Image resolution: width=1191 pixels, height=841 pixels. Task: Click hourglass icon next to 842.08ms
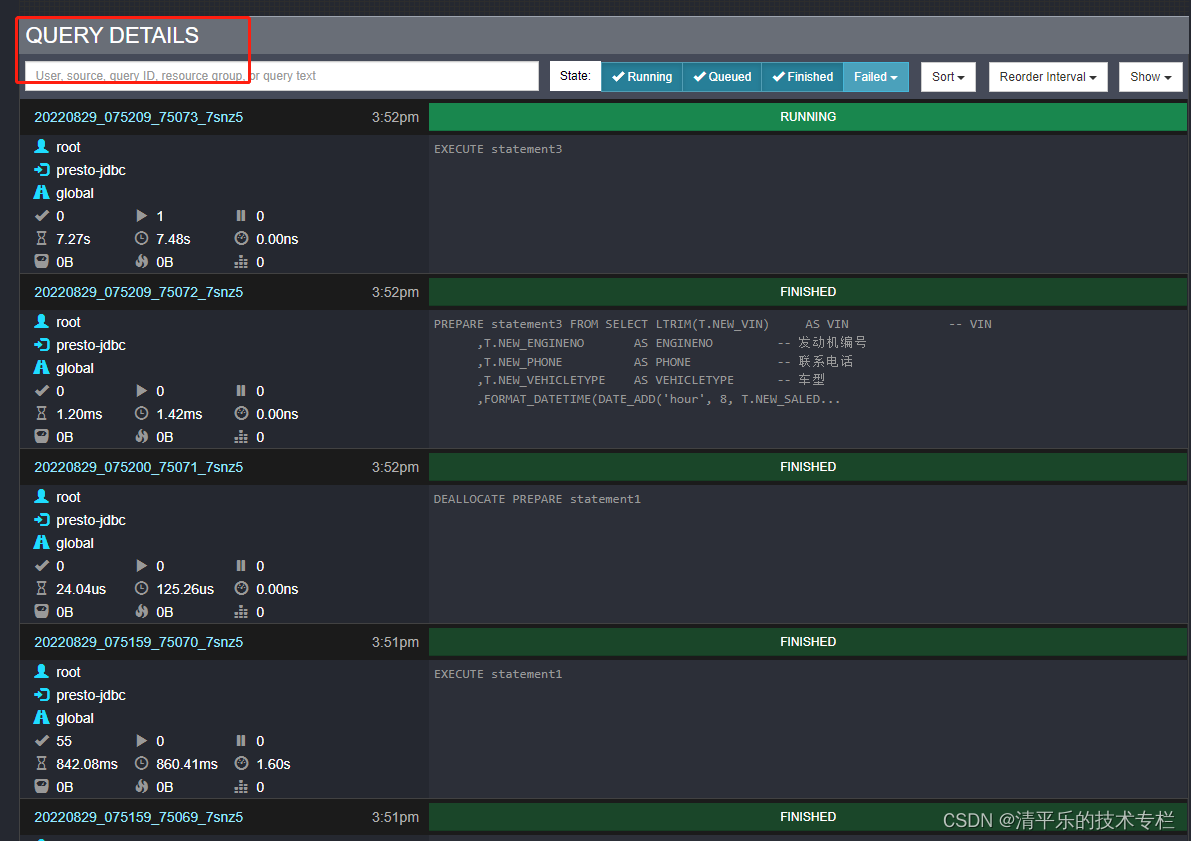(x=42, y=764)
